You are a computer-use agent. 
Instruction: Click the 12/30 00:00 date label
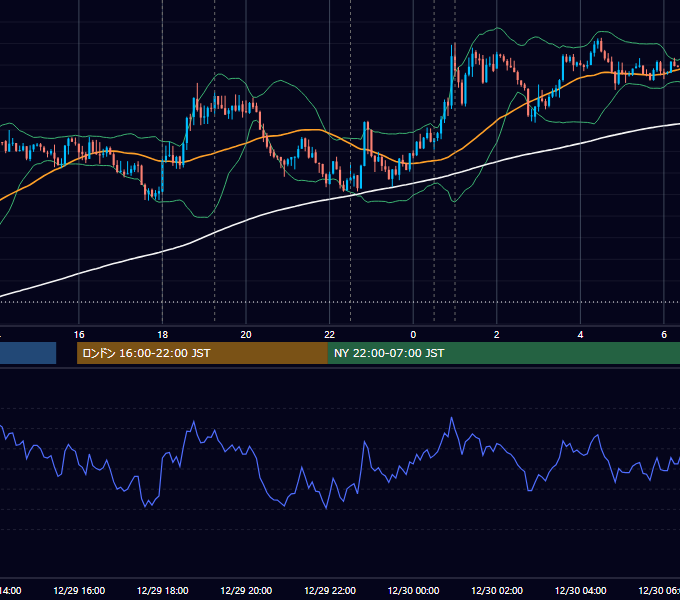[413, 590]
